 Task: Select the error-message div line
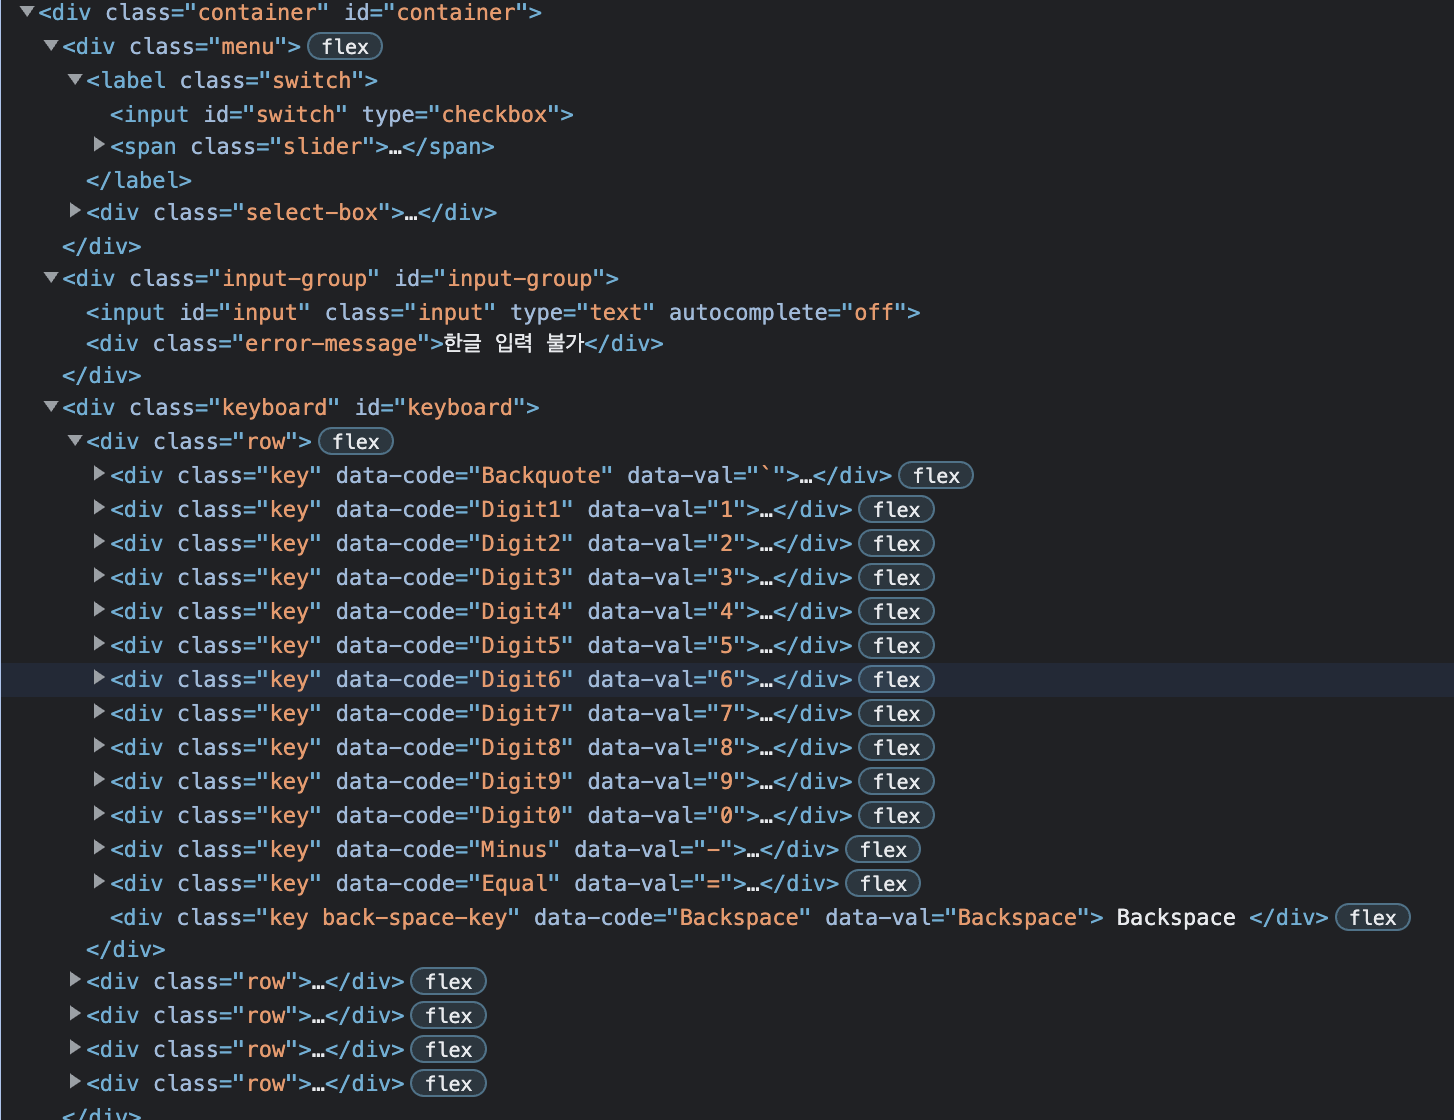(375, 343)
